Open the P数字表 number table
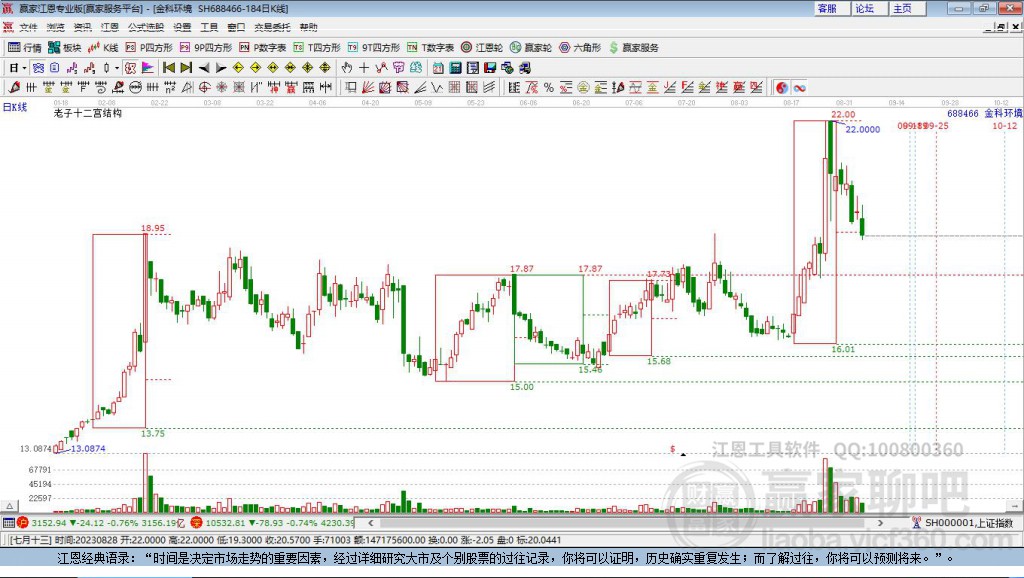The image size is (1024, 578). click(x=263, y=48)
